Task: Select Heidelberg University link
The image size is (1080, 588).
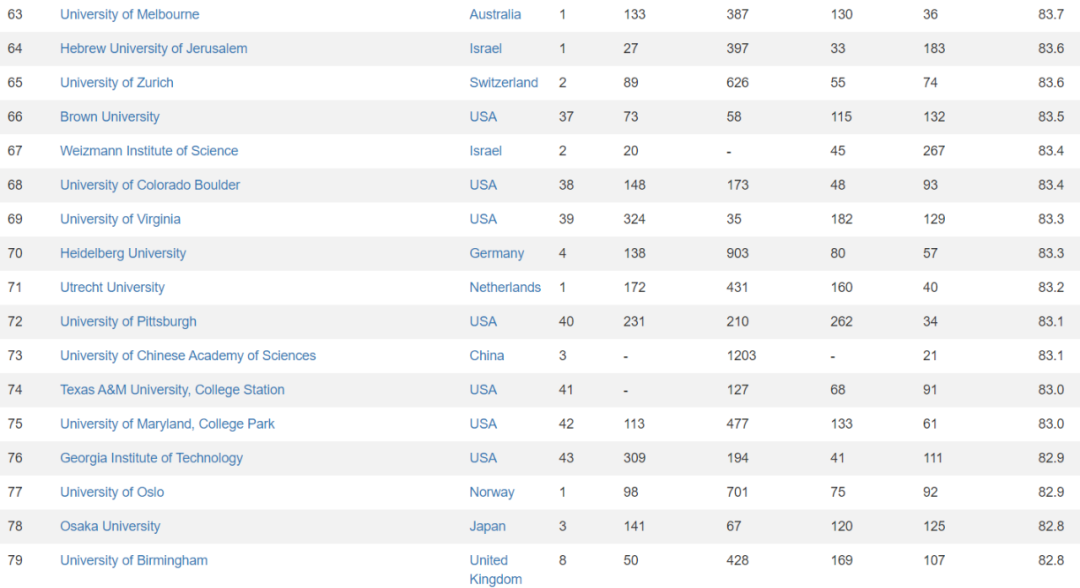Action: pos(123,253)
